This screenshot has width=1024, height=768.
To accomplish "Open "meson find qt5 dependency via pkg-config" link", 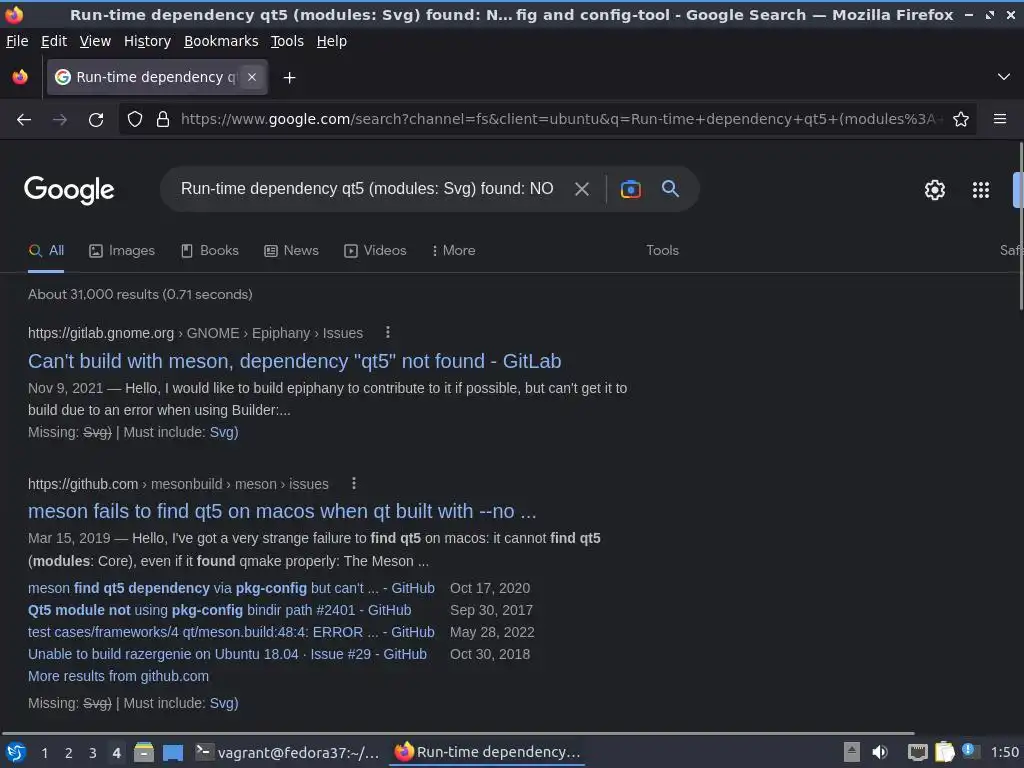I will (231, 588).
